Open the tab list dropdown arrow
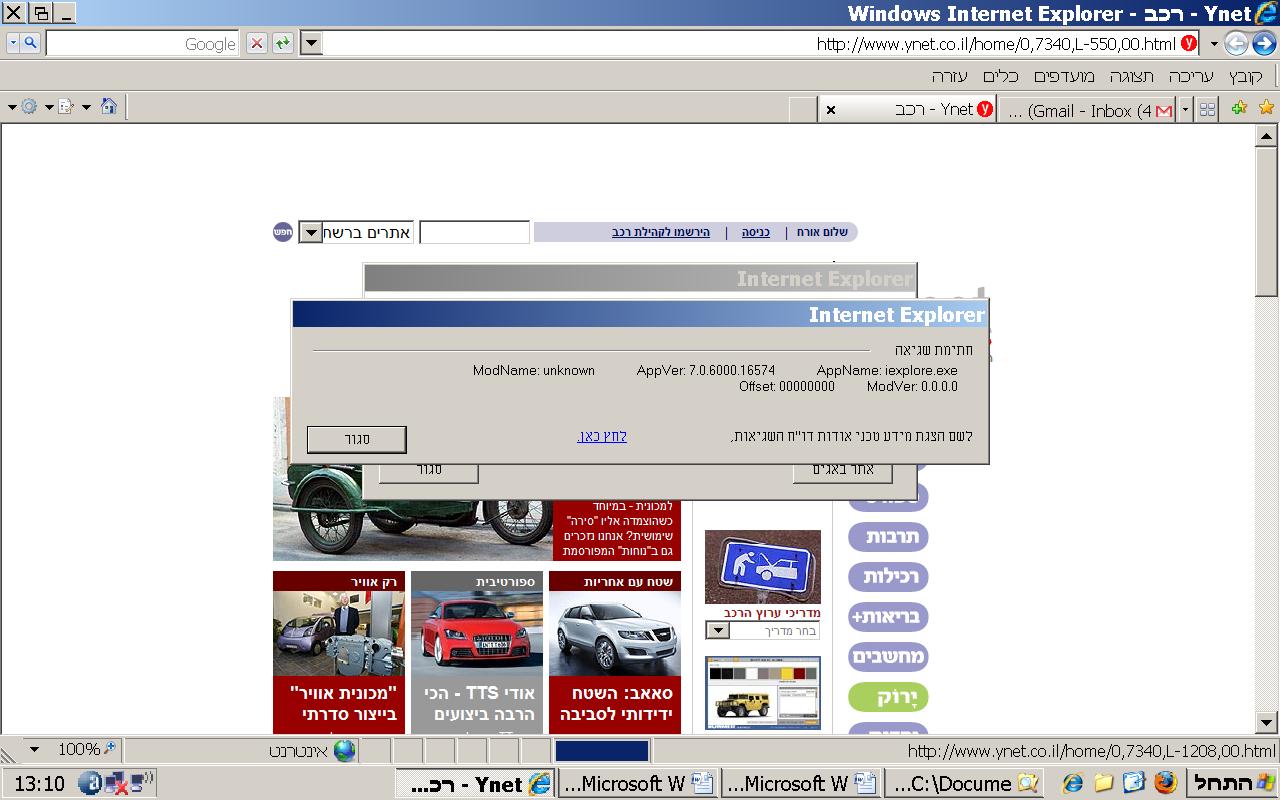This screenshot has height=800, width=1280. pyautogui.click(x=1186, y=109)
